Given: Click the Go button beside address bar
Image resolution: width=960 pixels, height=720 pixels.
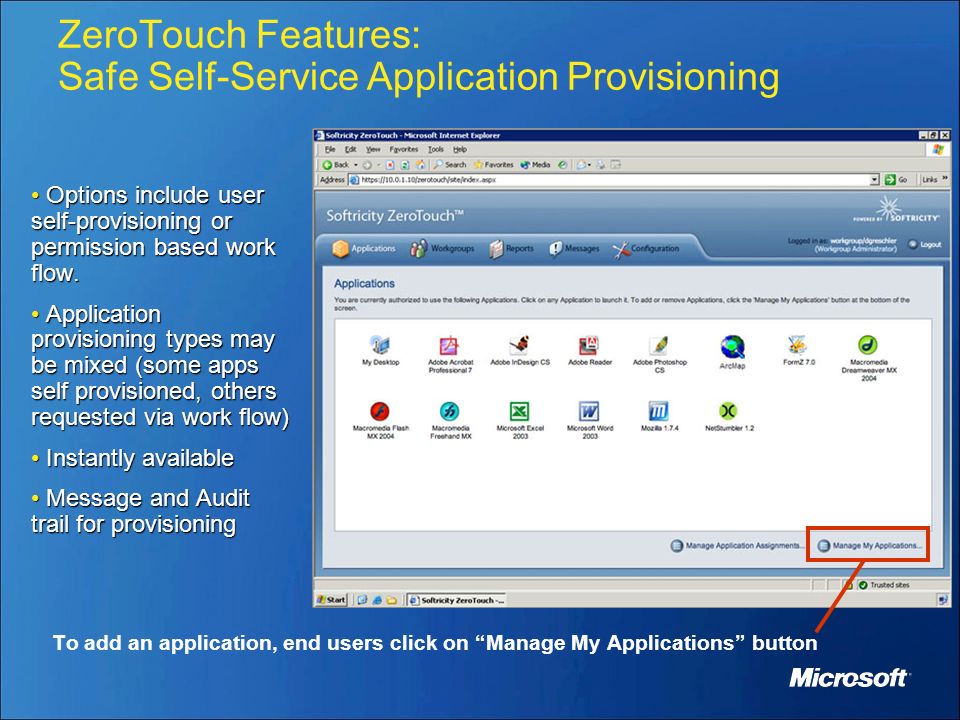Looking at the screenshot, I should 896,179.
